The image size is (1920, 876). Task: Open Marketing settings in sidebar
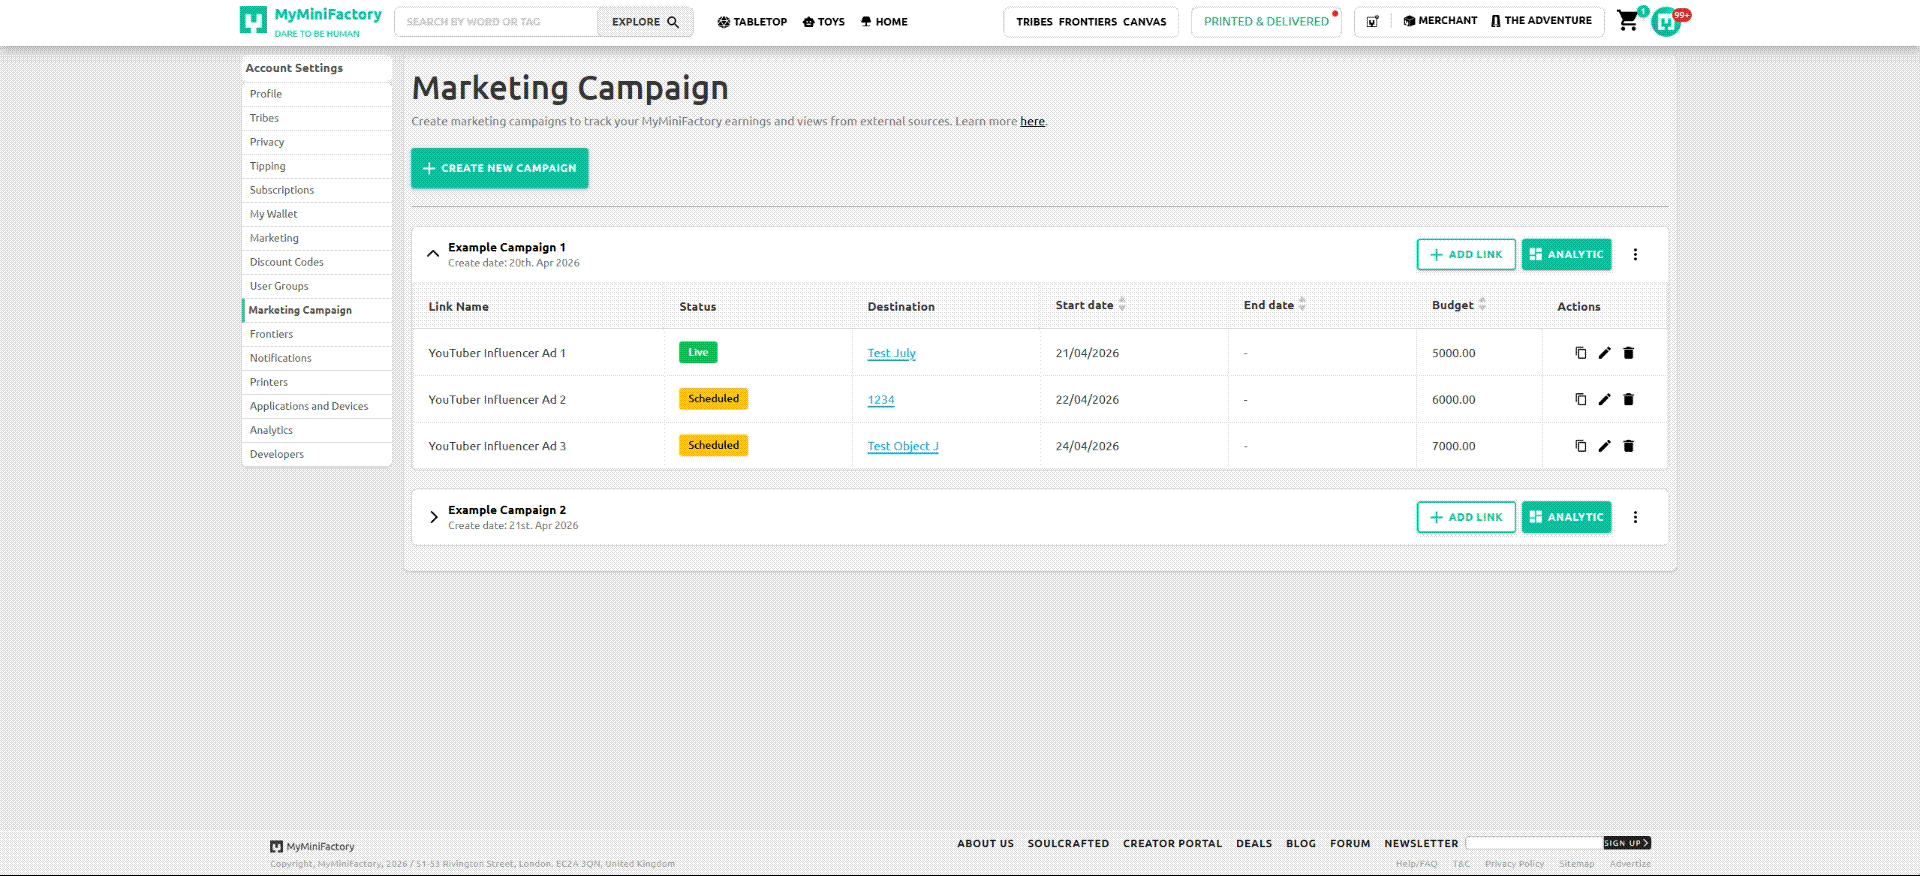tap(317, 238)
